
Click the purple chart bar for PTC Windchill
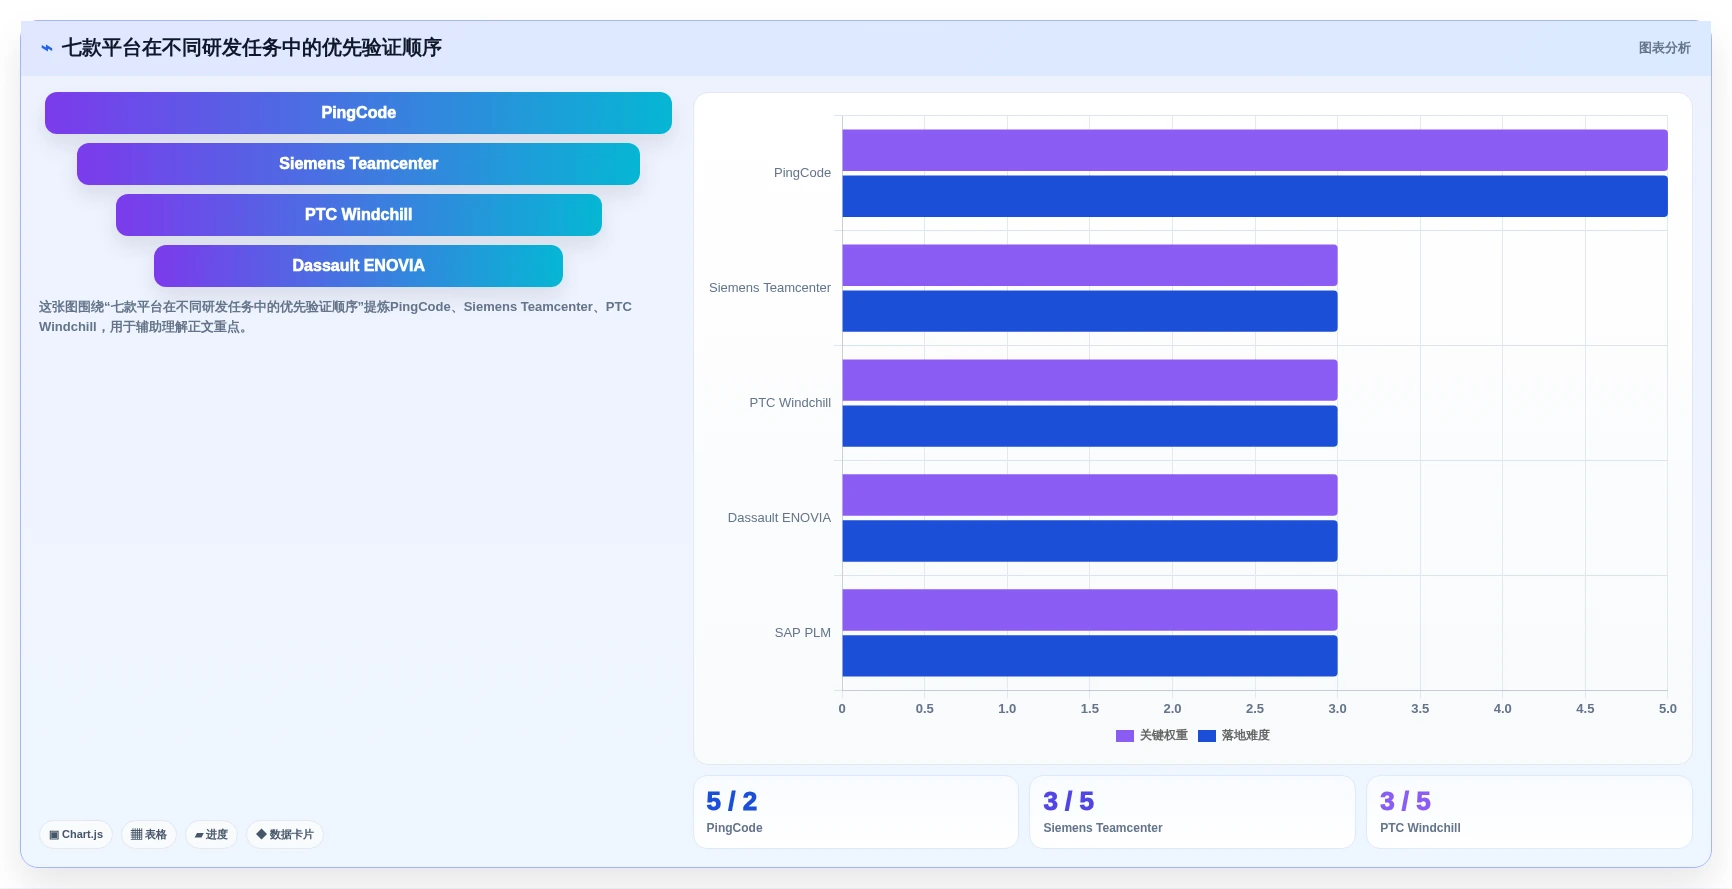1090,380
